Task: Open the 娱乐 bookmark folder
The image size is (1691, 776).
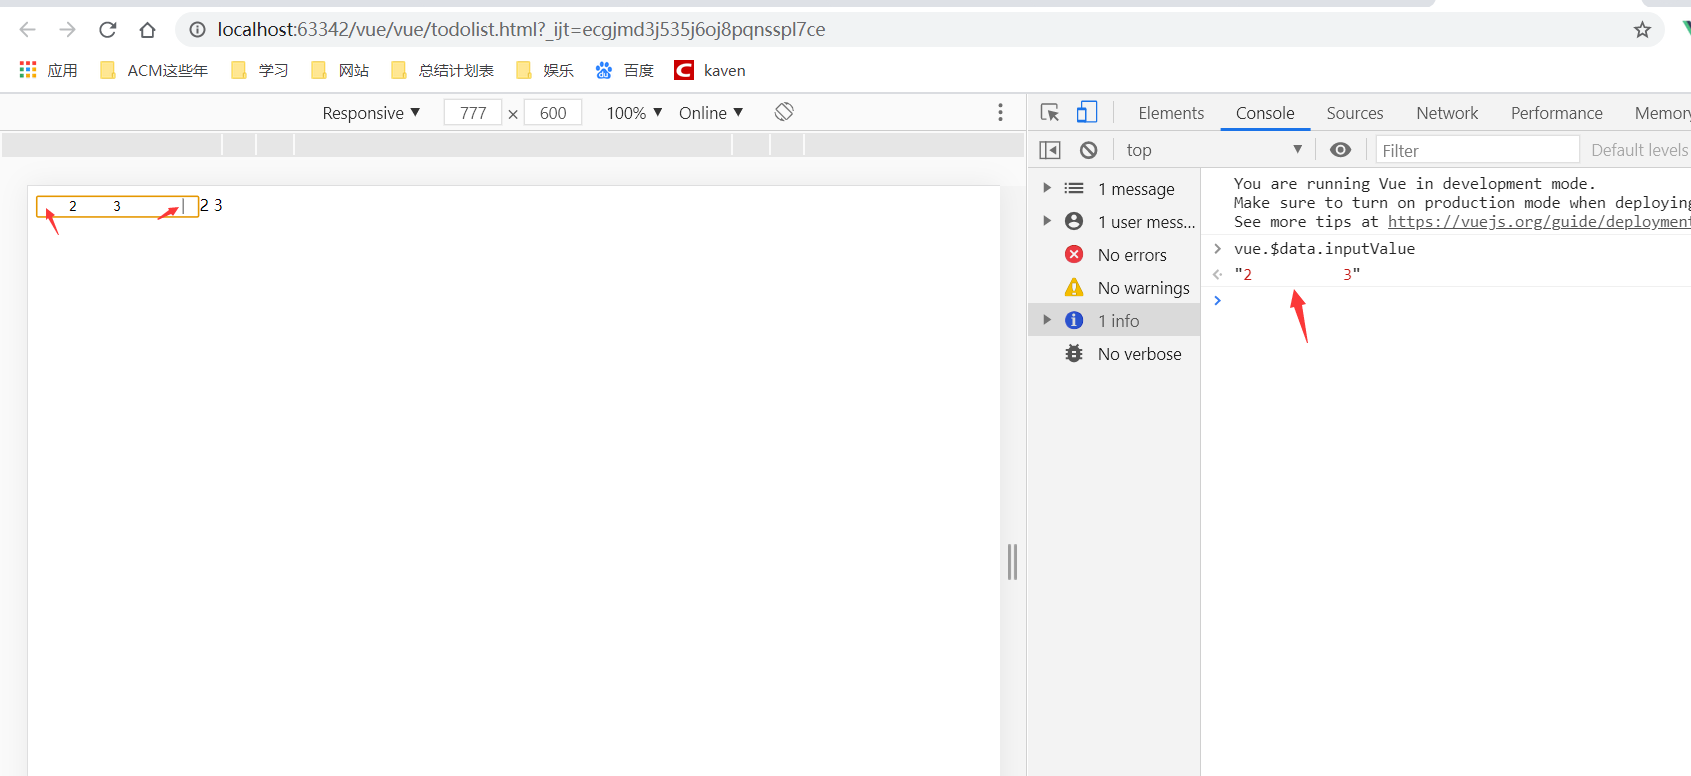Action: 545,70
